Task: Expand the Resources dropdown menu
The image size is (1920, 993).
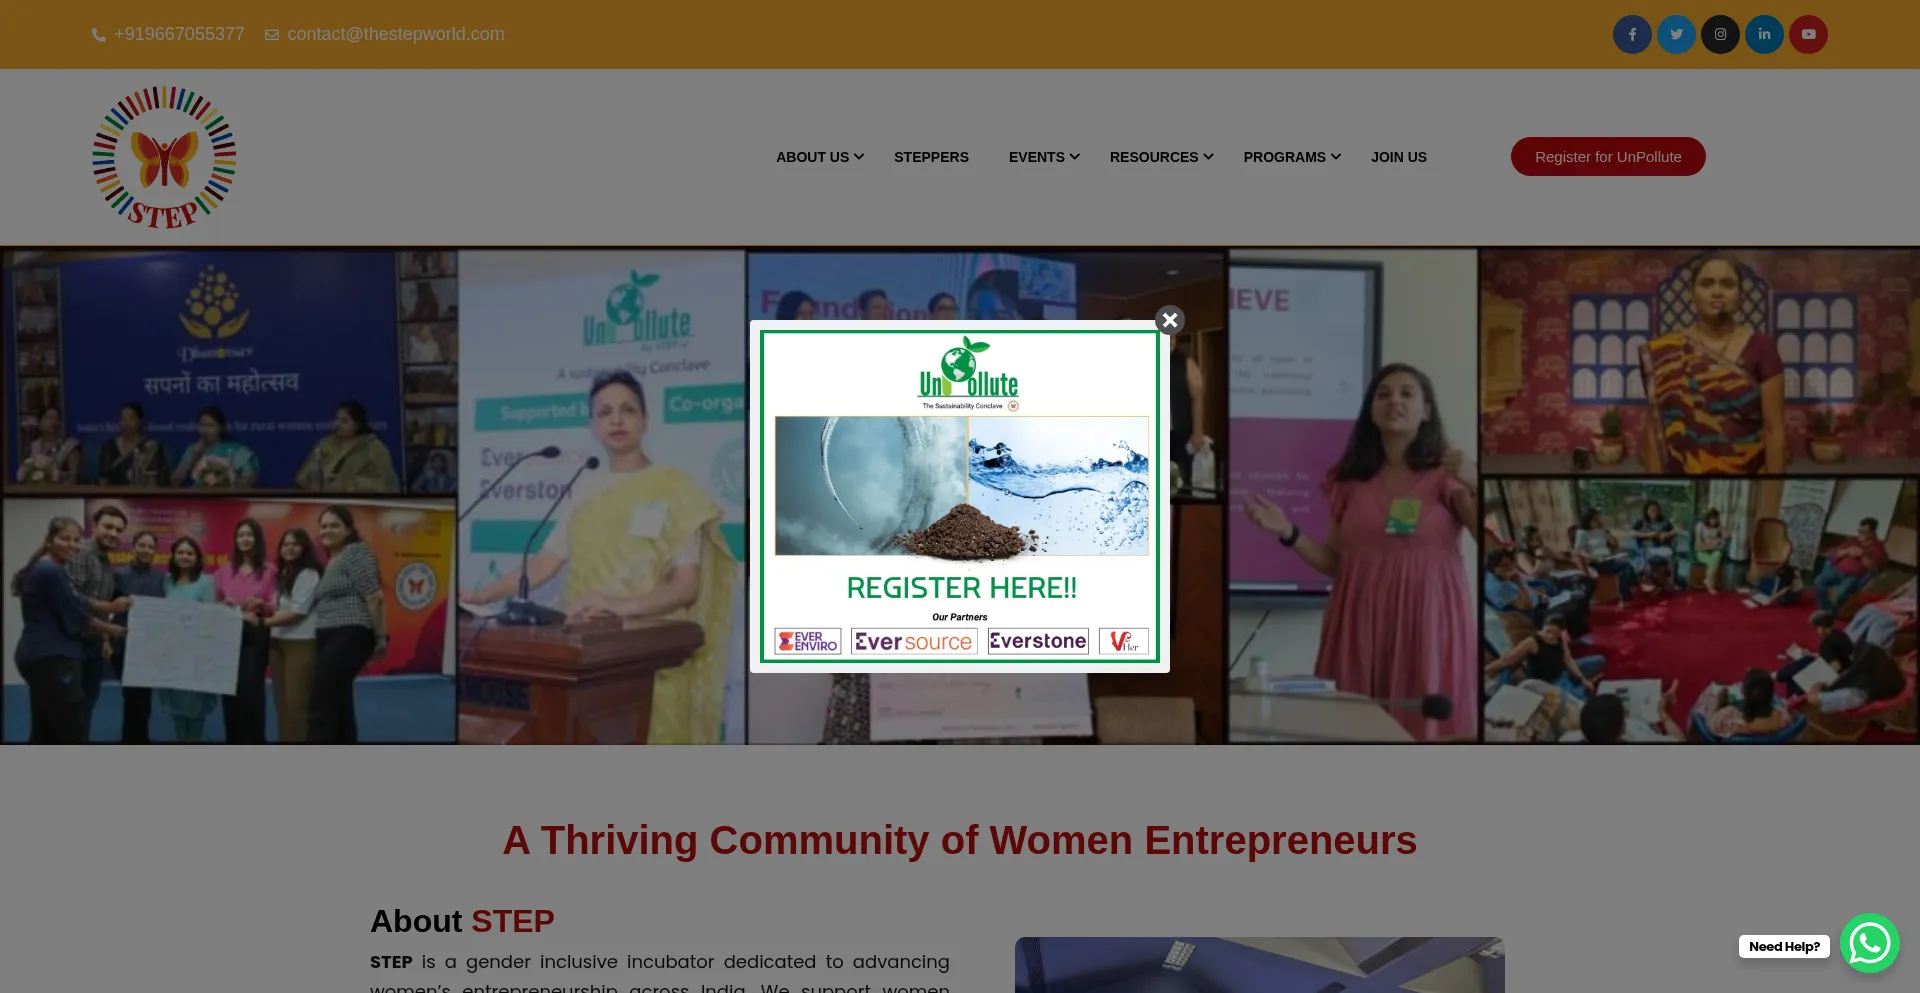Action: tap(1161, 157)
